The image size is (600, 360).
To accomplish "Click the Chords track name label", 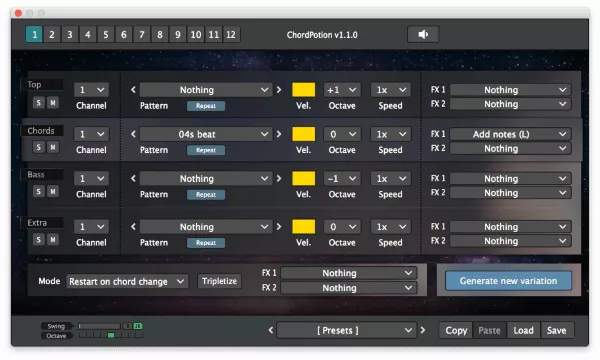I will [x=42, y=131].
